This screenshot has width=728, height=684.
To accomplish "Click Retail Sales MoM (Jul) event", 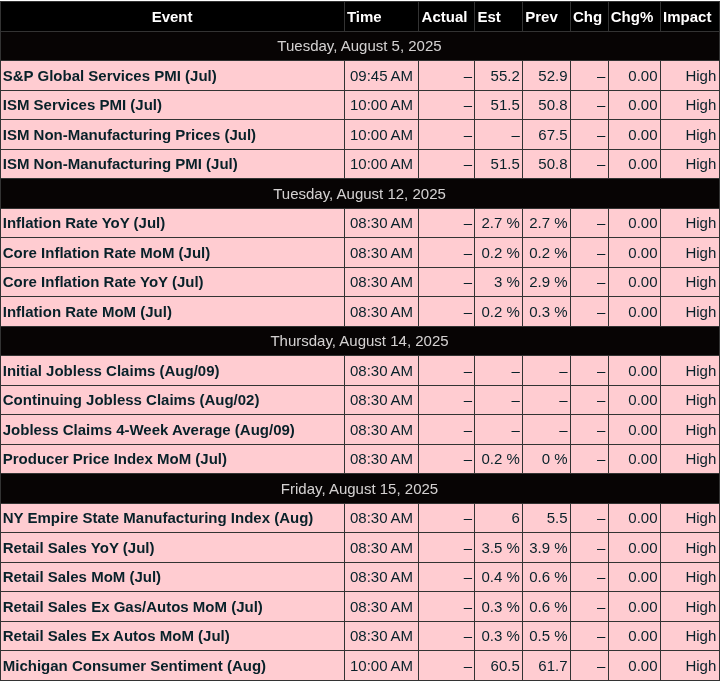I will pos(172,577).
